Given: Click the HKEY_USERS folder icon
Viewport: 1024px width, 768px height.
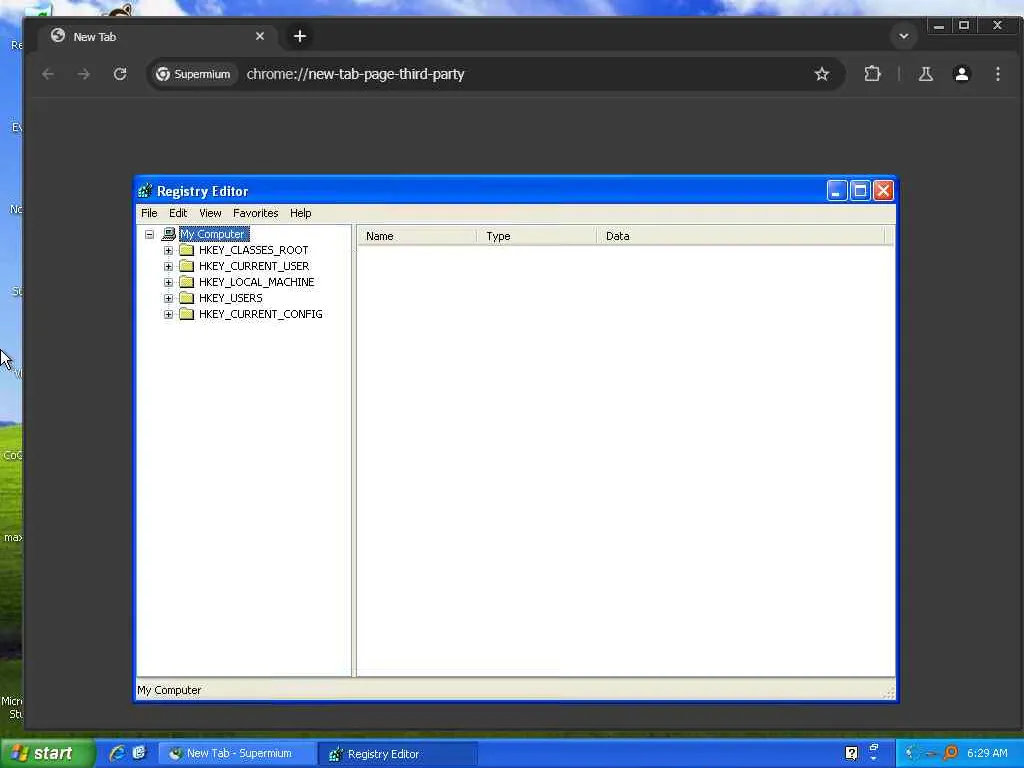Looking at the screenshot, I should 187,298.
